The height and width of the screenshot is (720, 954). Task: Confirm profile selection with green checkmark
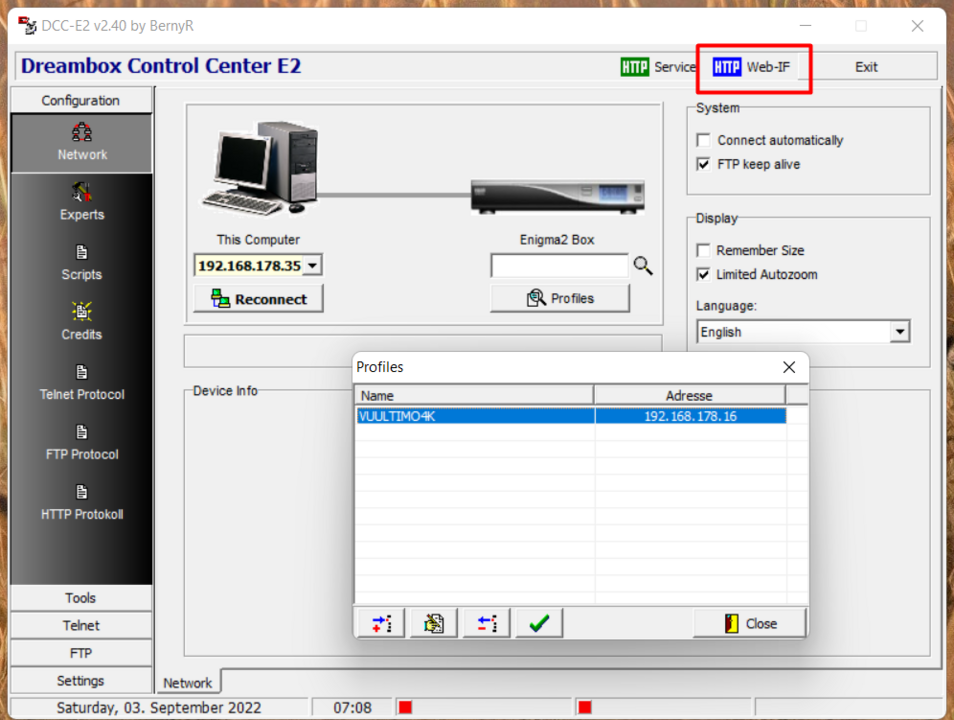tap(538, 622)
